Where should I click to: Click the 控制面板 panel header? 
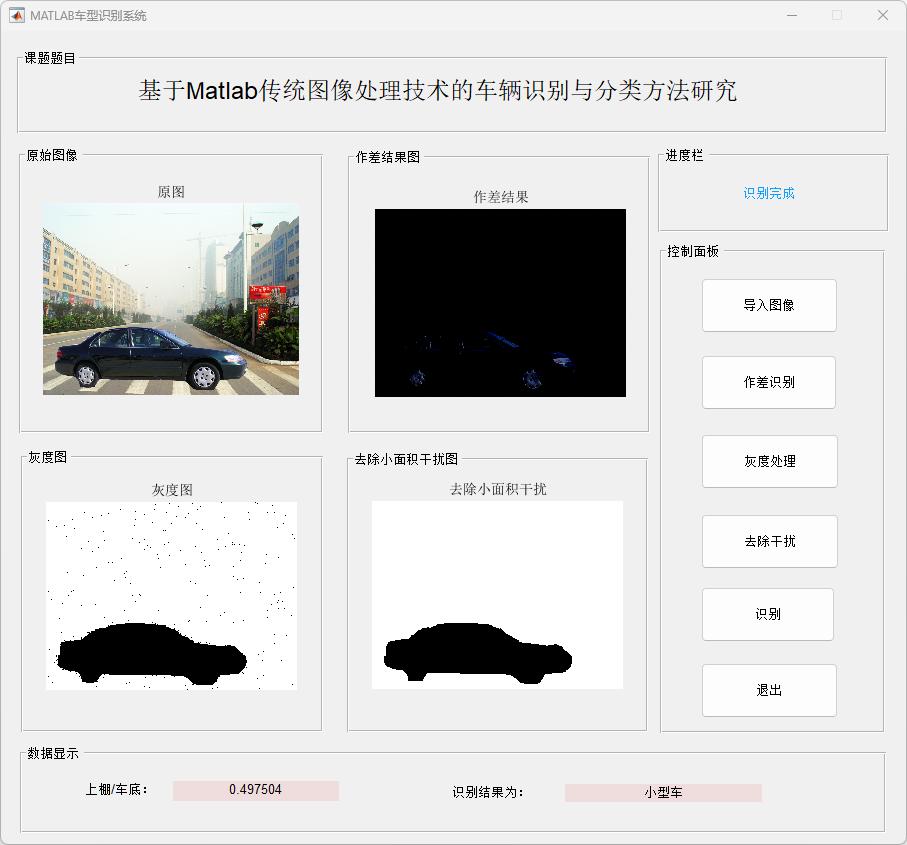point(693,251)
